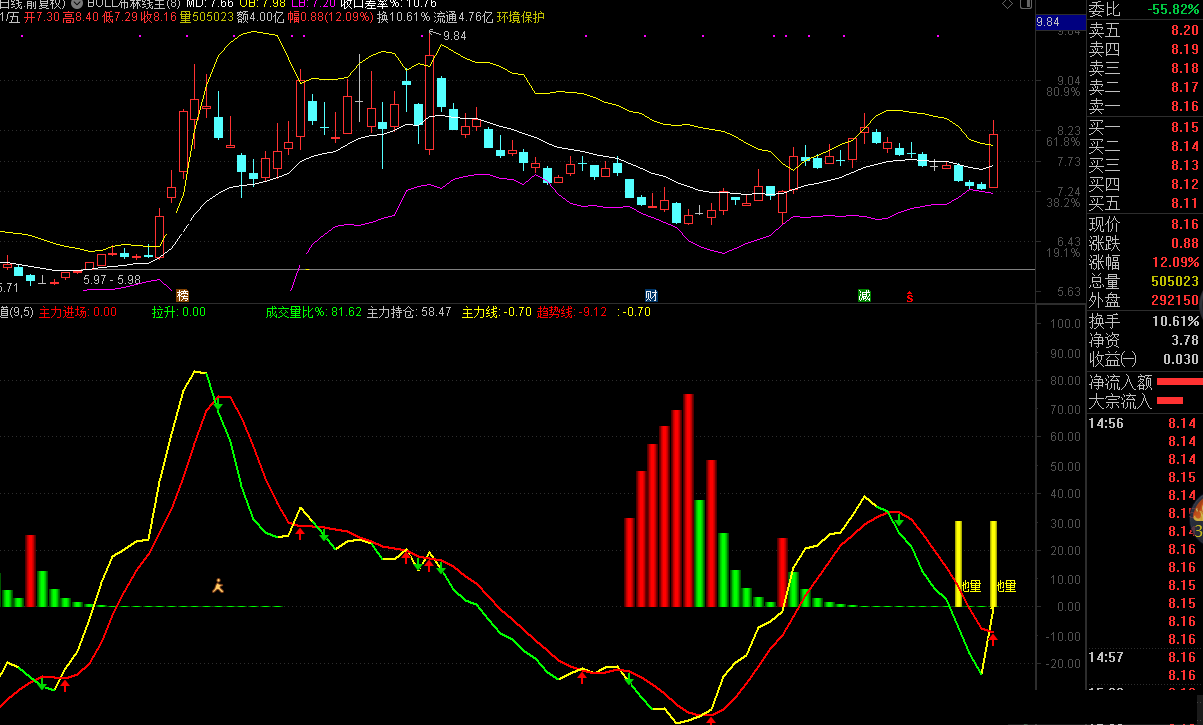
Task: Click the 财 financial marker under the chart
Action: click(x=651, y=295)
